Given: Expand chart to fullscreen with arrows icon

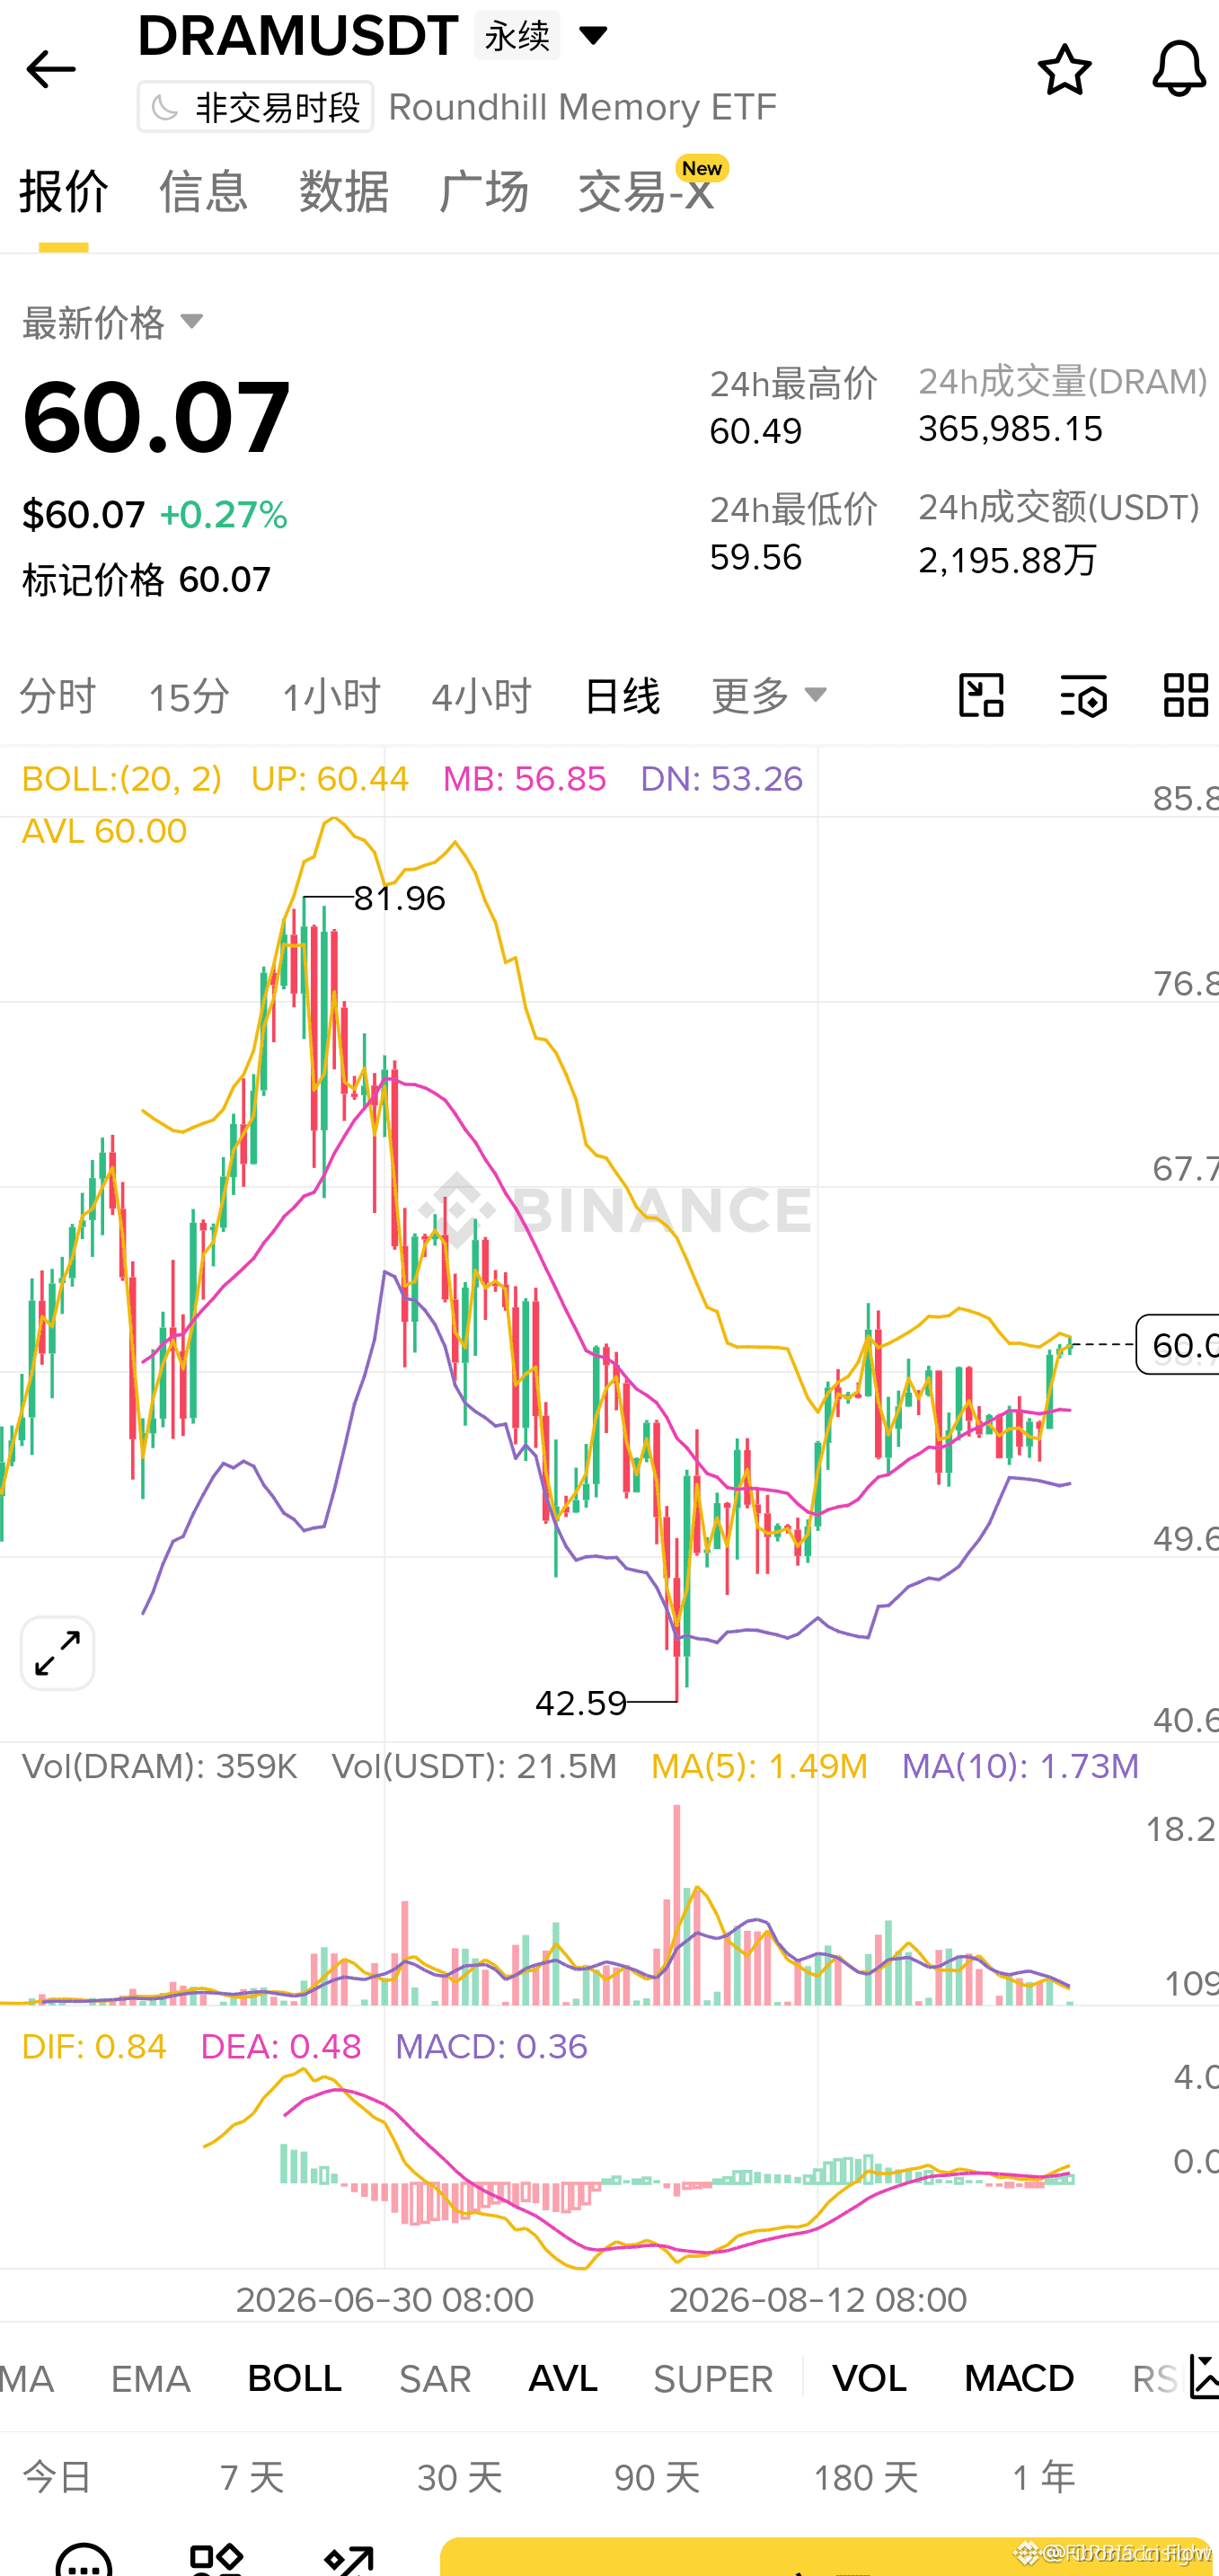Looking at the screenshot, I should pos(57,1653).
